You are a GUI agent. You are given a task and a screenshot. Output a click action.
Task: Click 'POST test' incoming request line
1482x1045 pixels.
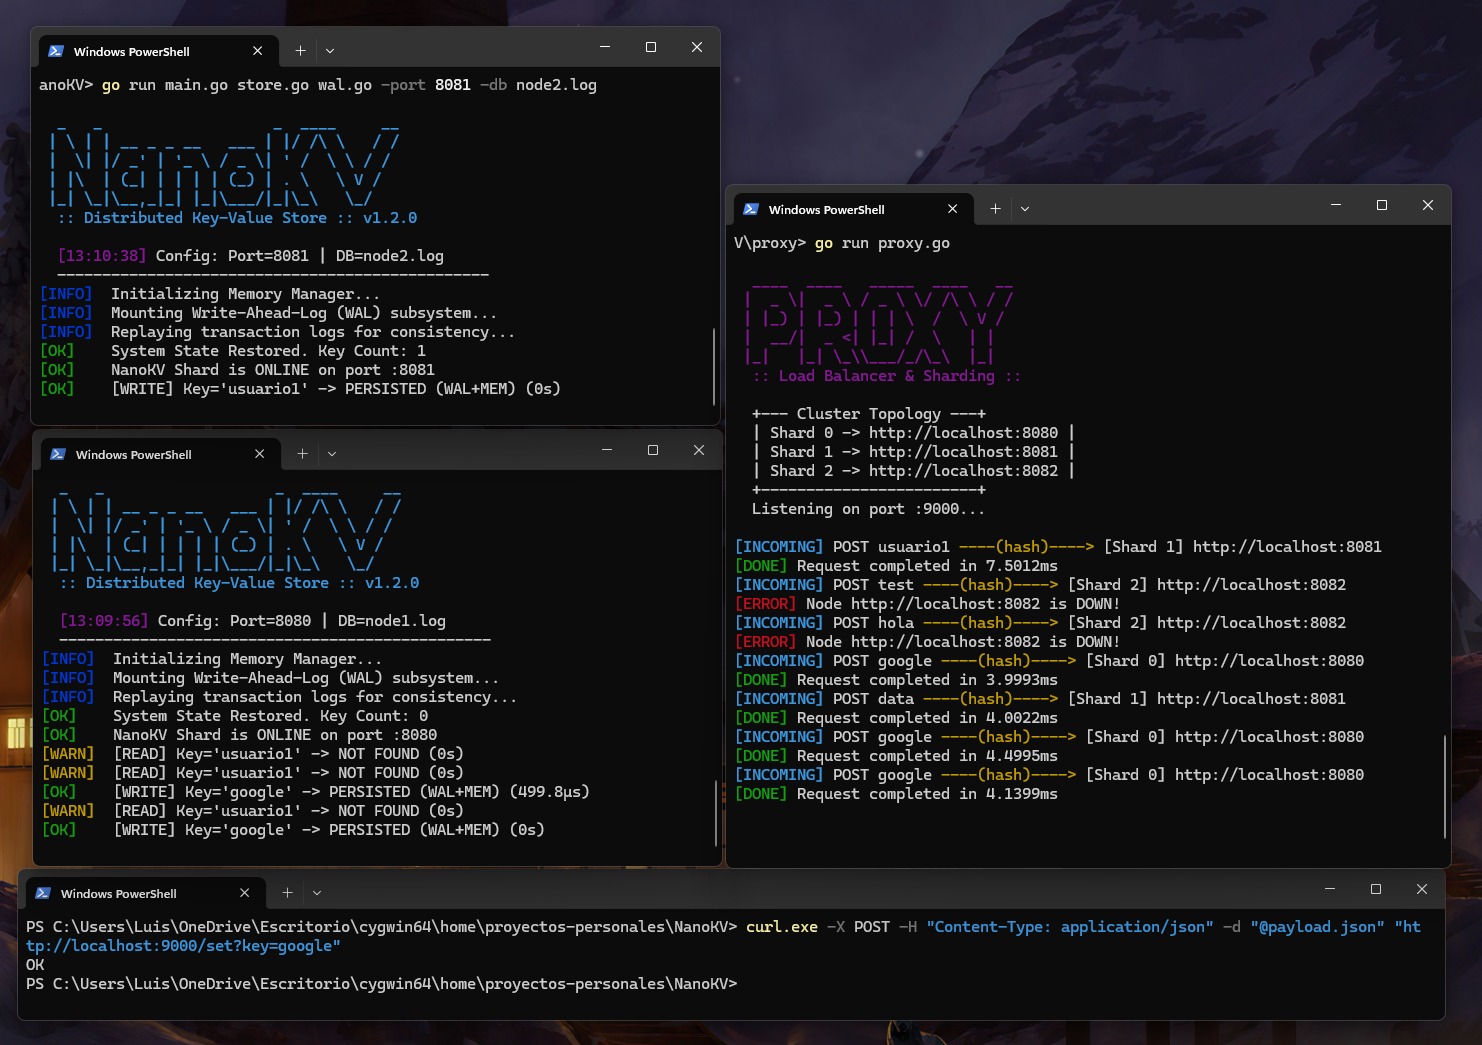[x=1040, y=585]
